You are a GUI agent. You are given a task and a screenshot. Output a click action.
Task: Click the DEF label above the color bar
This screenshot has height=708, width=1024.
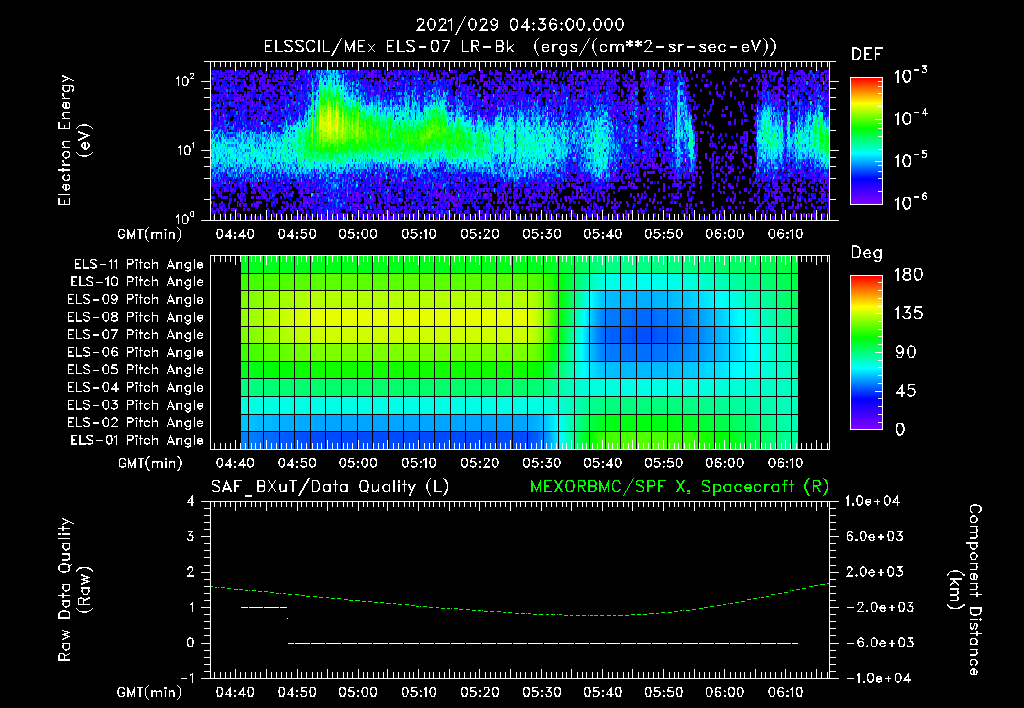click(x=867, y=55)
